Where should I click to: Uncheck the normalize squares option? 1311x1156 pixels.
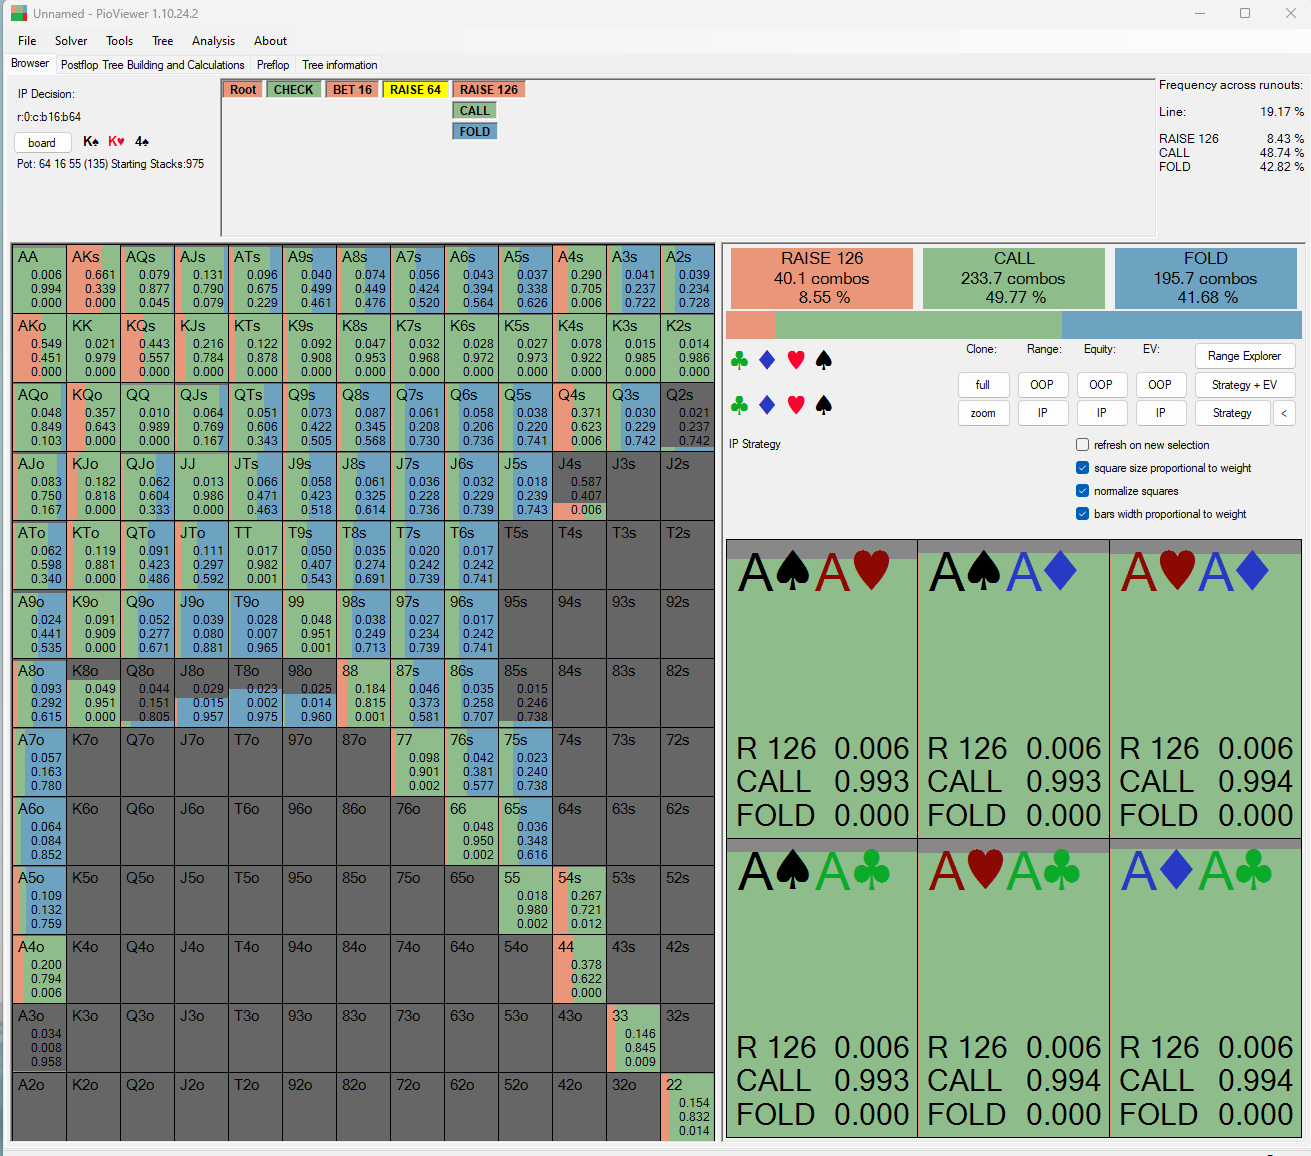(1082, 491)
